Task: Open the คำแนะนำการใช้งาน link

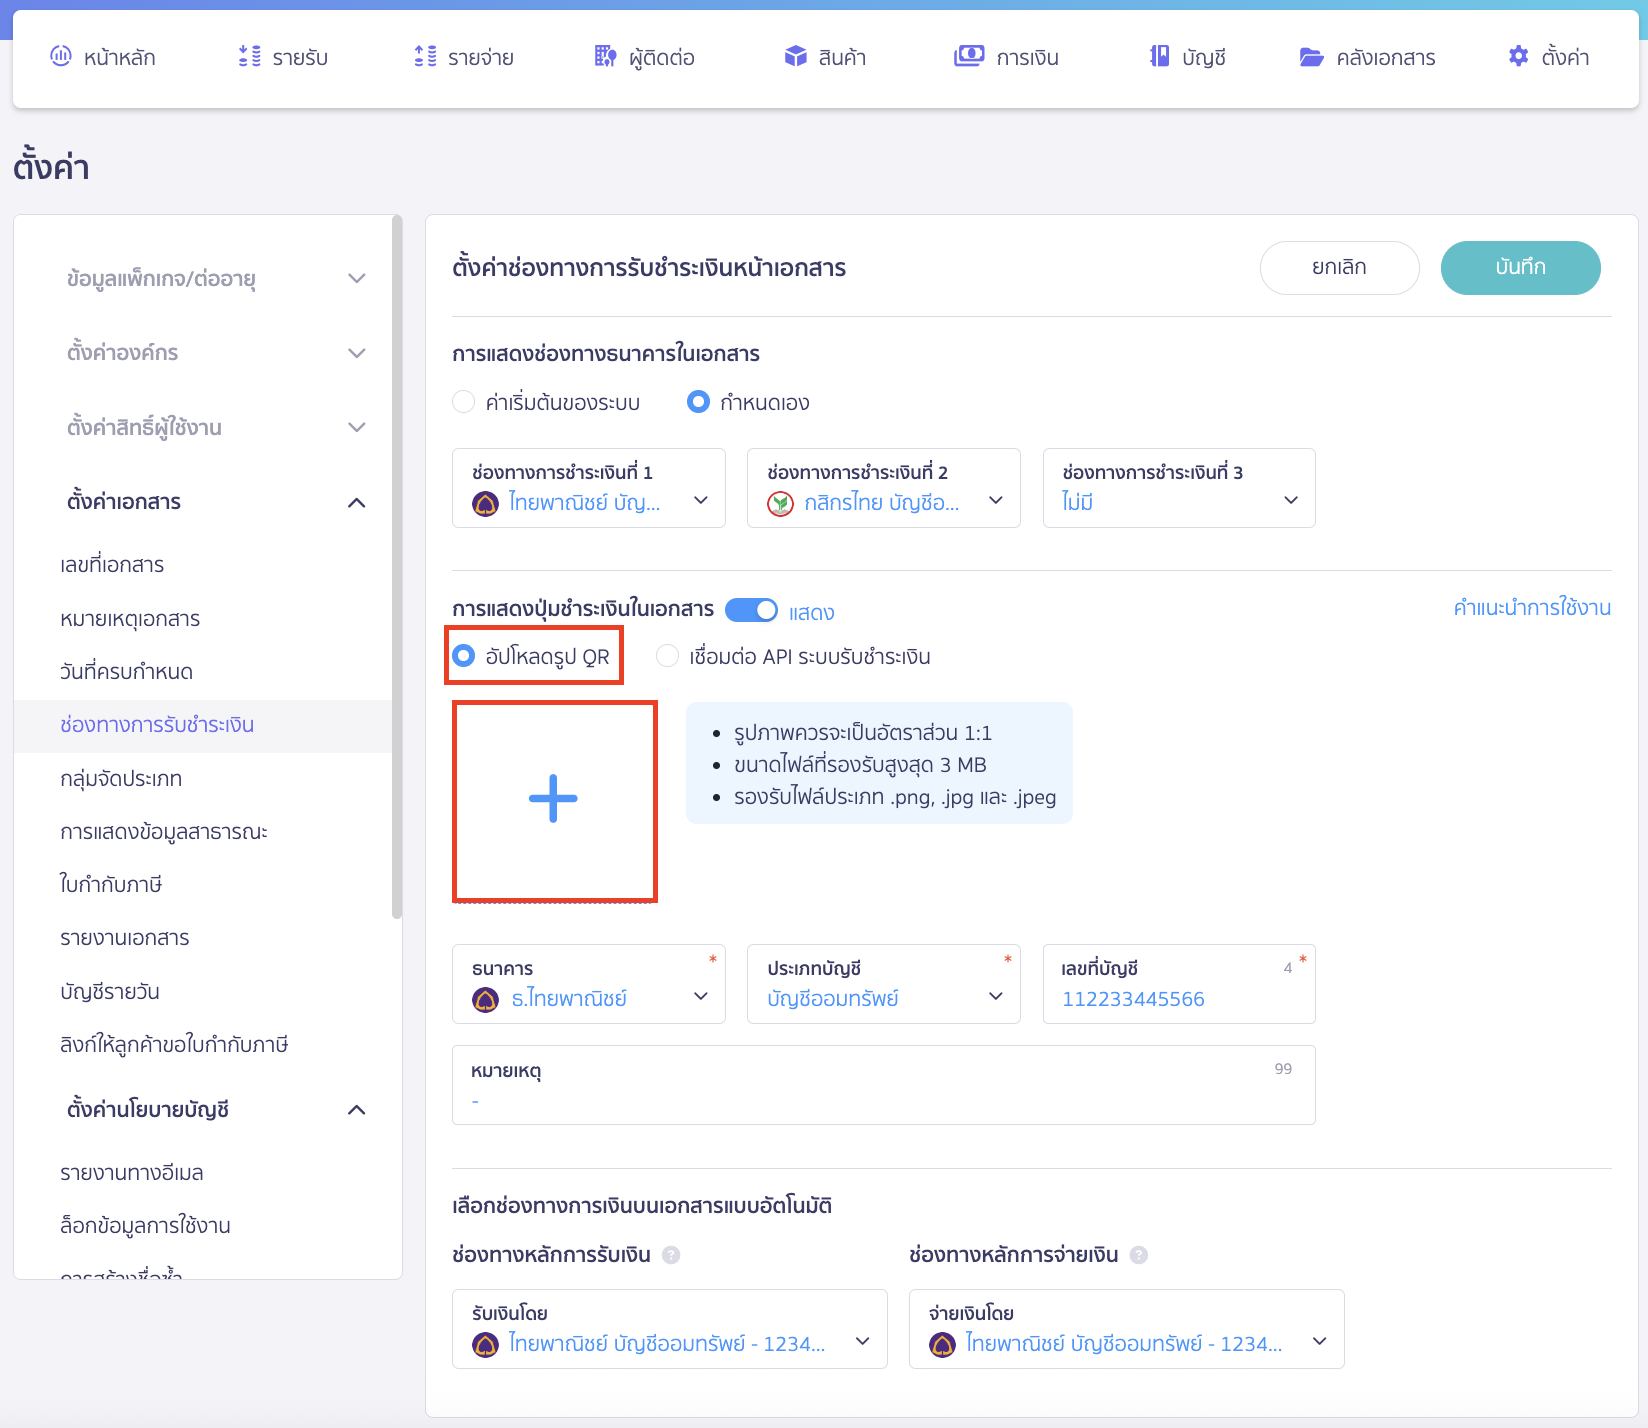Action: click(1531, 608)
